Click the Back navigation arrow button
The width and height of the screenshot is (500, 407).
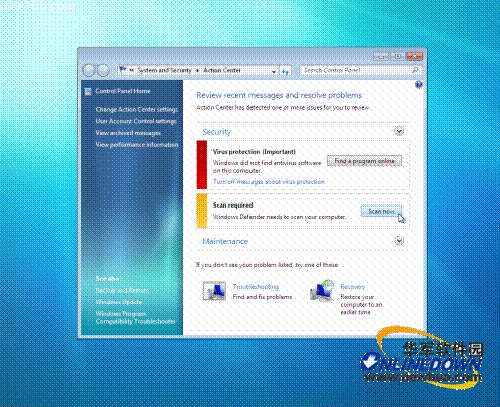pos(89,70)
